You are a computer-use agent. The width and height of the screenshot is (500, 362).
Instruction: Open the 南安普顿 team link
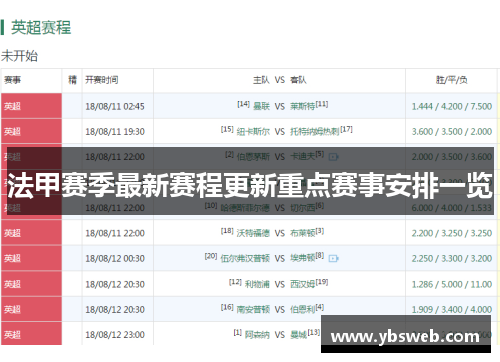point(253,310)
